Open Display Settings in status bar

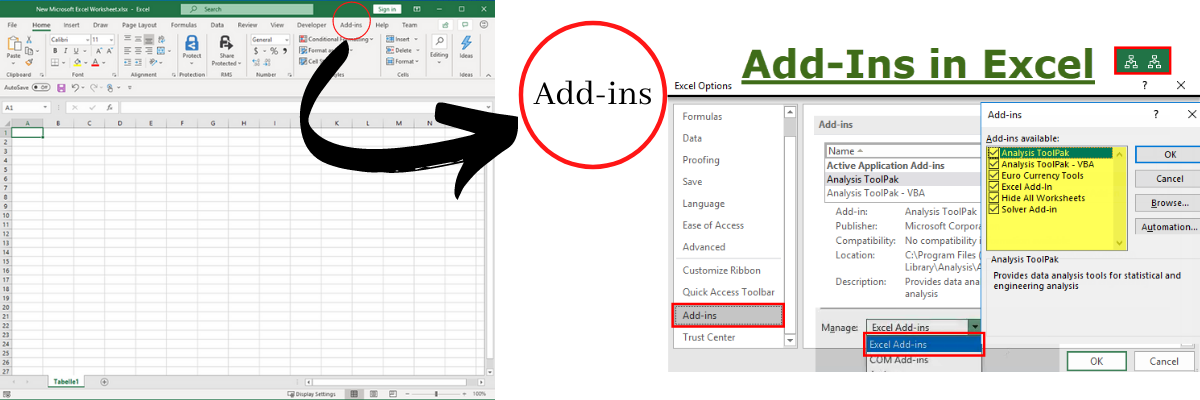click(312, 394)
